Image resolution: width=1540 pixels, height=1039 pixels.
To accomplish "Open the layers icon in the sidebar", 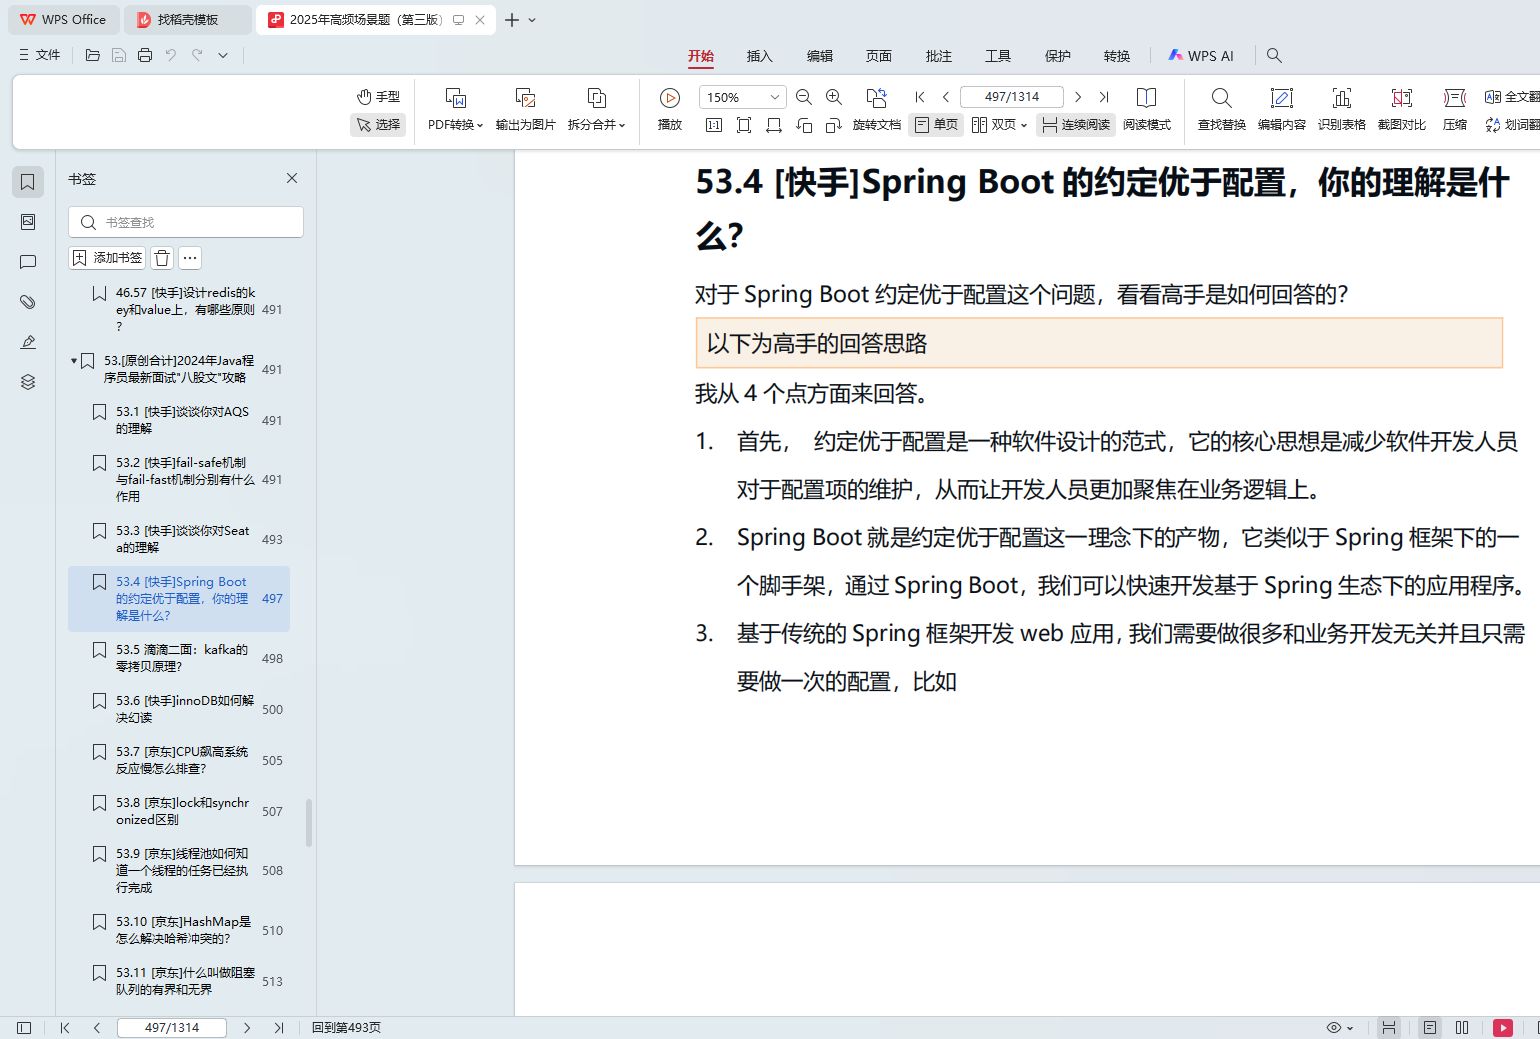I will (x=28, y=382).
